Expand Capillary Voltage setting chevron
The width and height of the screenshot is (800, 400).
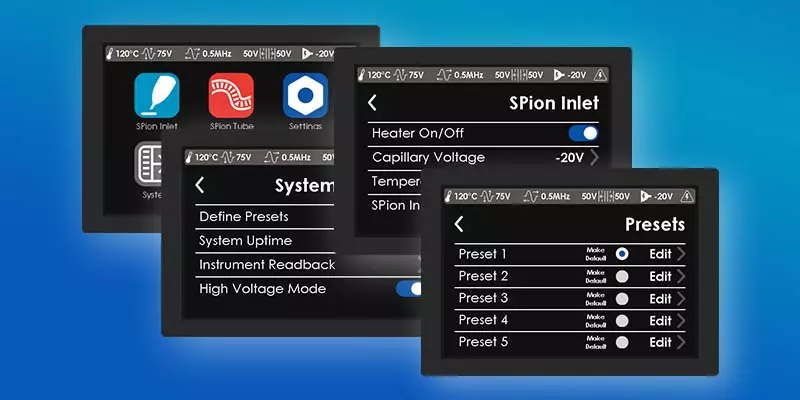click(594, 157)
